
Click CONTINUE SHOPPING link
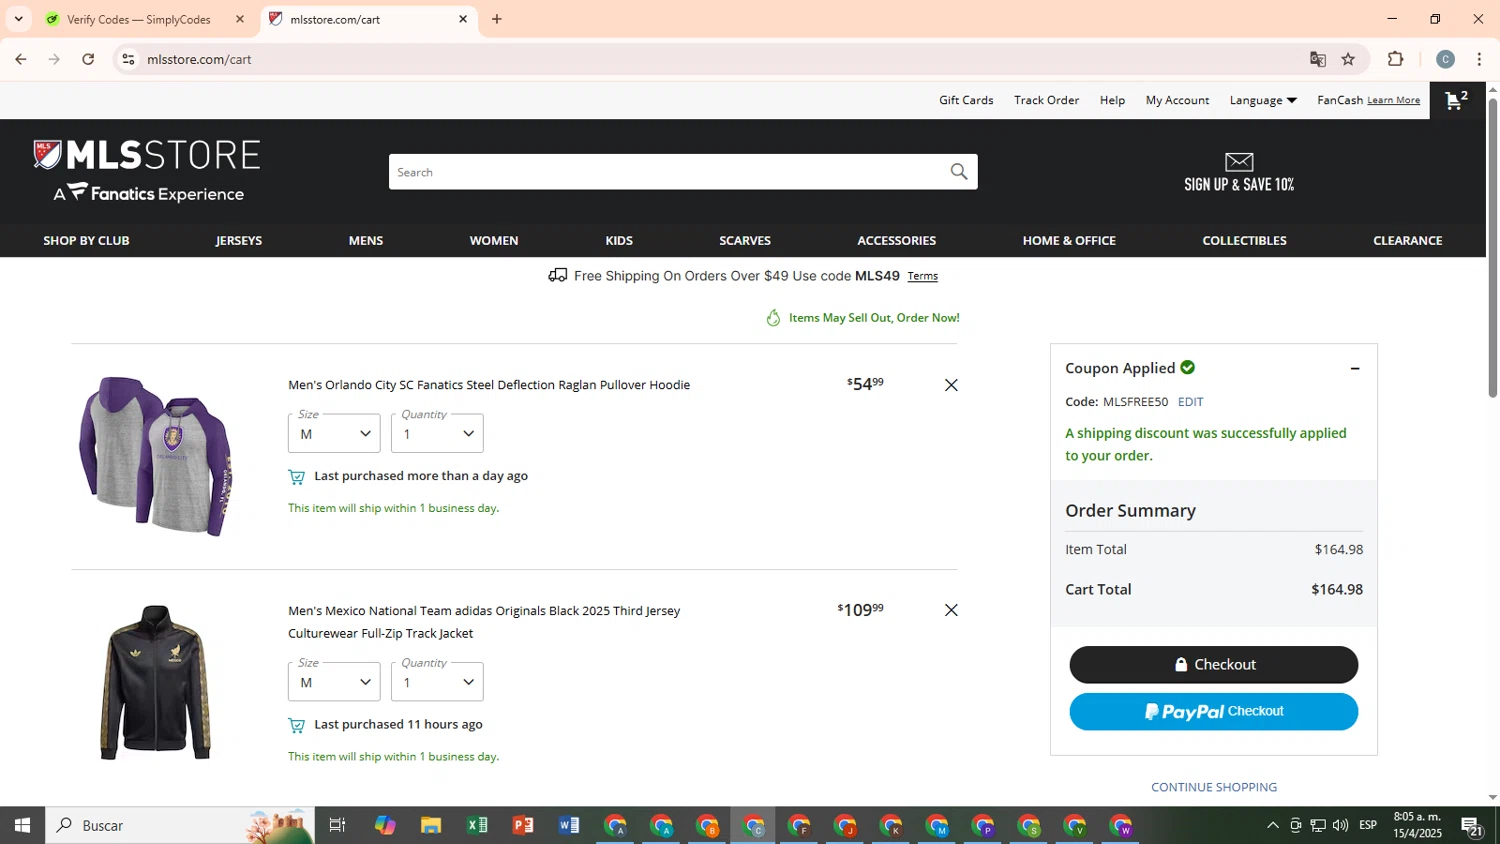[x=1213, y=787]
